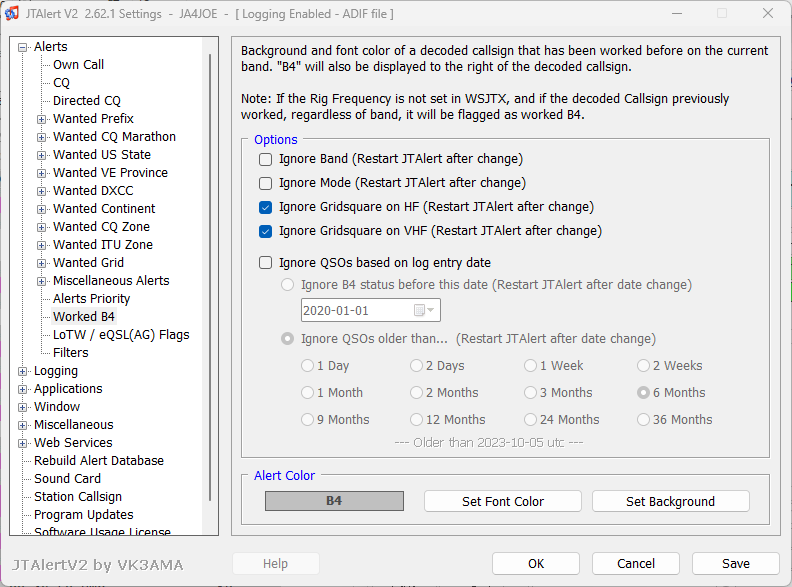Click the gray B4 color preview swatch
This screenshot has width=792, height=587.
click(x=334, y=501)
